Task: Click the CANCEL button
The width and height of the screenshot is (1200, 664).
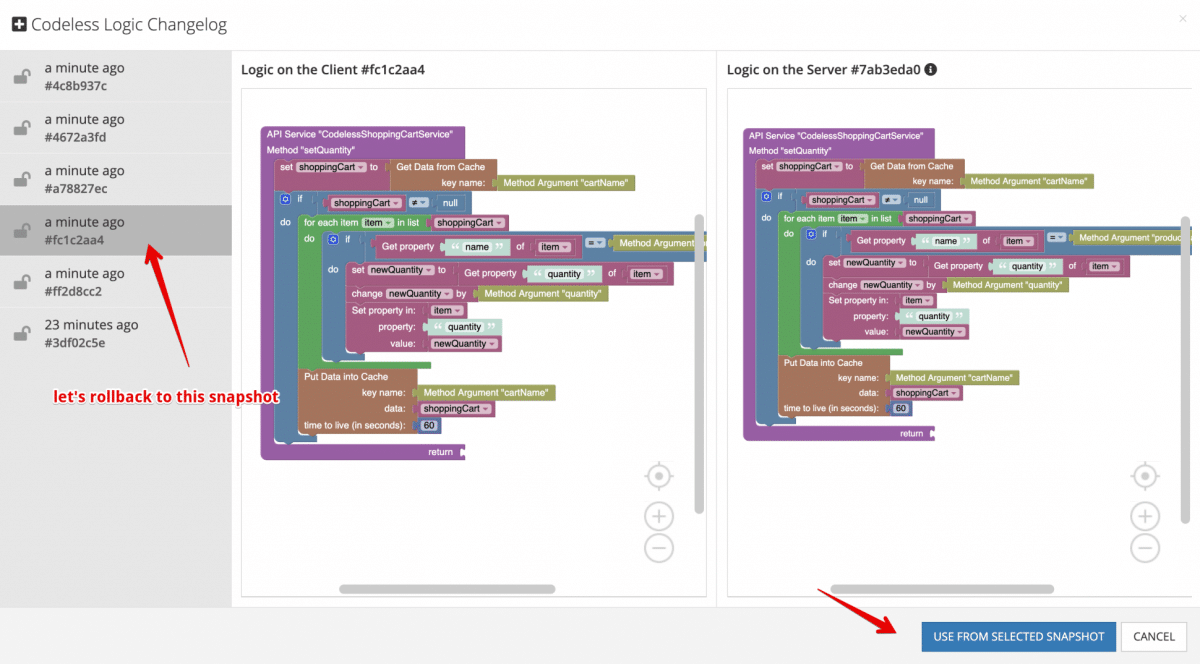Action: [x=1154, y=636]
